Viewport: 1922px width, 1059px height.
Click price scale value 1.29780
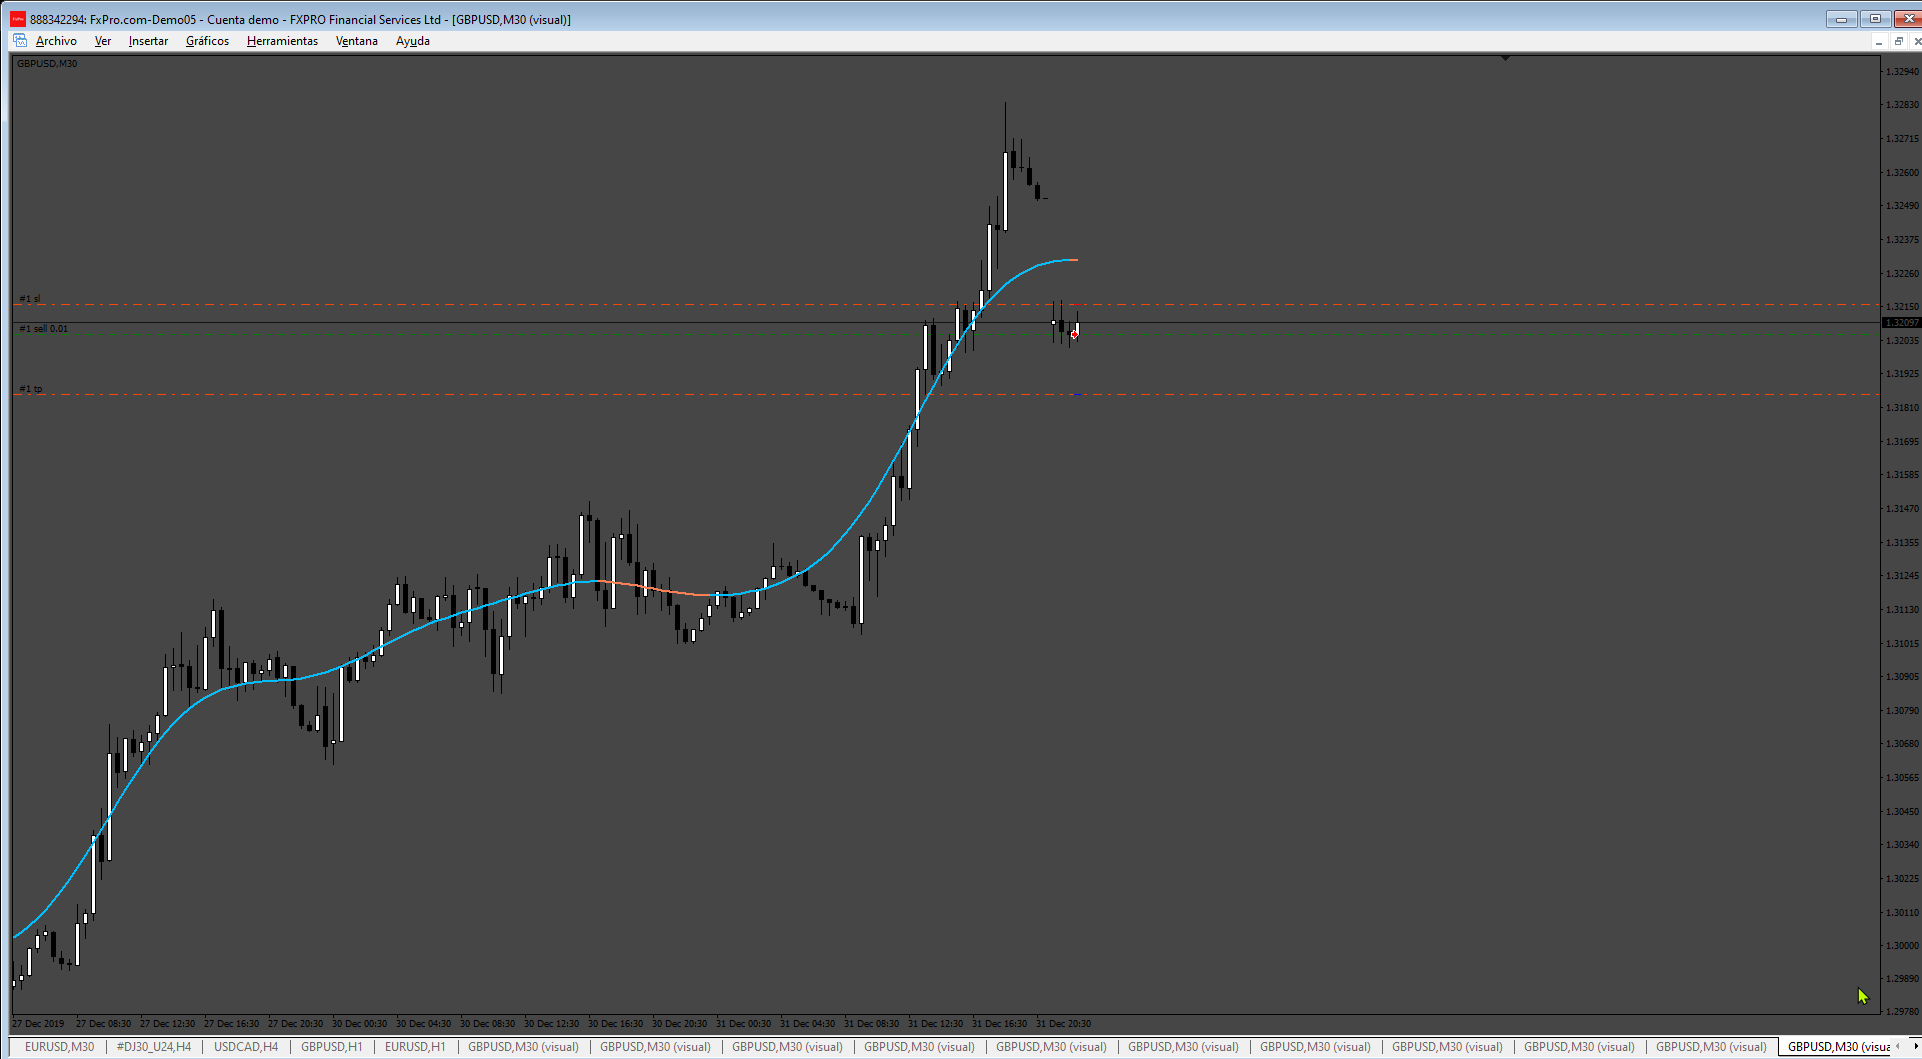(1902, 1011)
